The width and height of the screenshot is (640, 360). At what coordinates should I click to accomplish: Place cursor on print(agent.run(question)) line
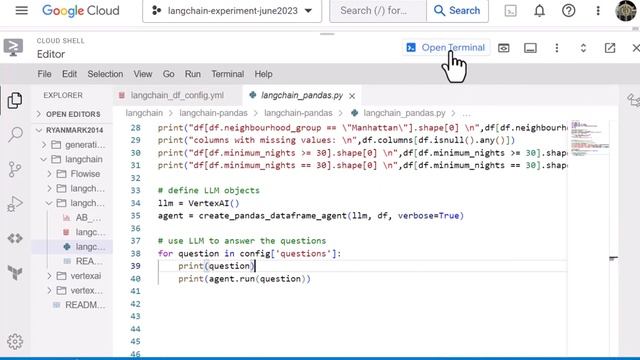click(244, 279)
